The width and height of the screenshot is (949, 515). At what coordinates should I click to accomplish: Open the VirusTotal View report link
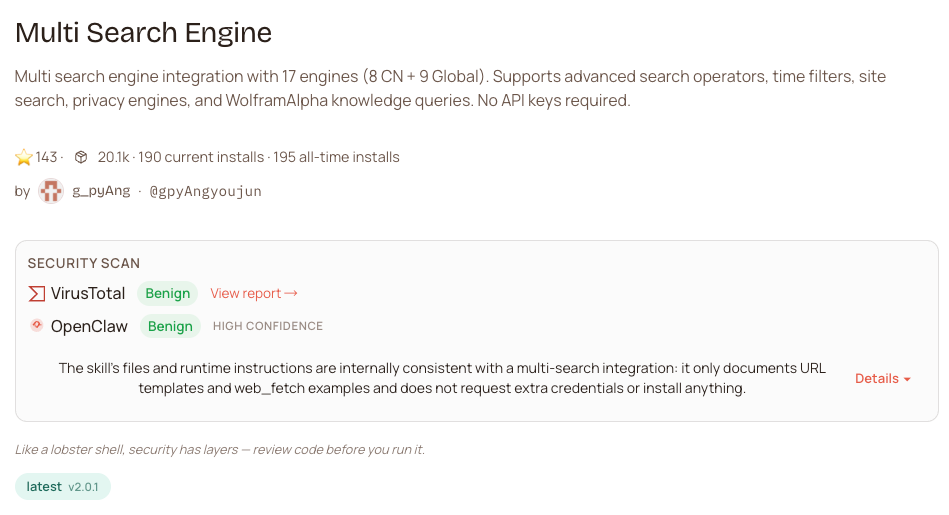(254, 293)
